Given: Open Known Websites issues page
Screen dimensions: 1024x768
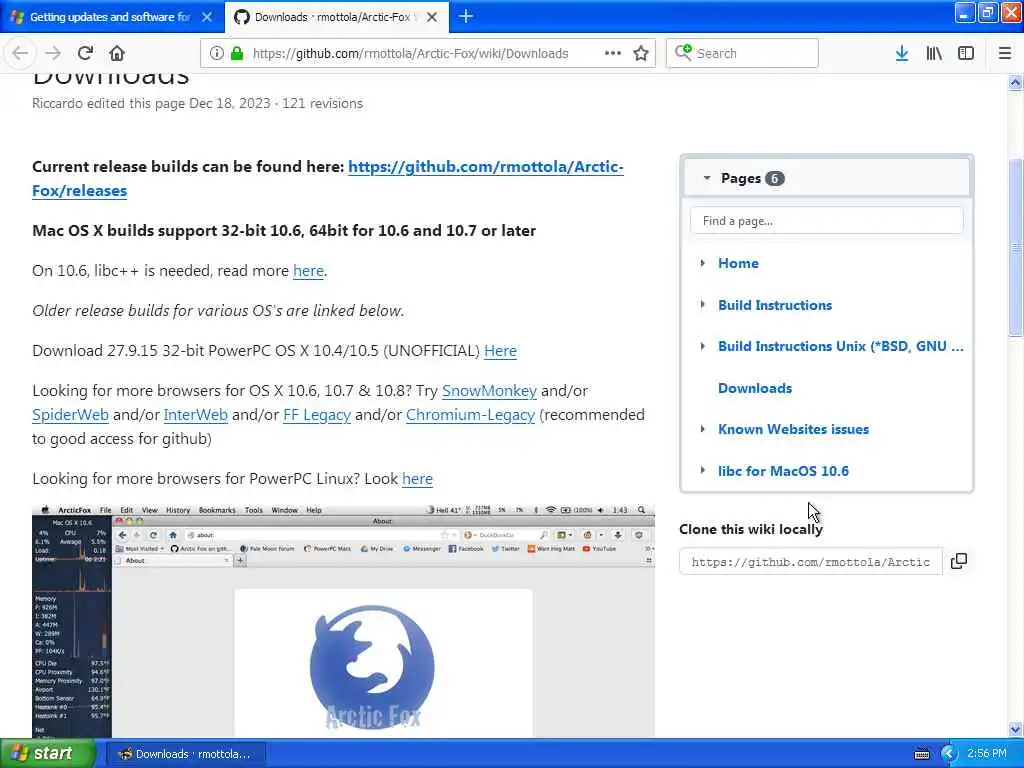Looking at the screenshot, I should [x=793, y=429].
